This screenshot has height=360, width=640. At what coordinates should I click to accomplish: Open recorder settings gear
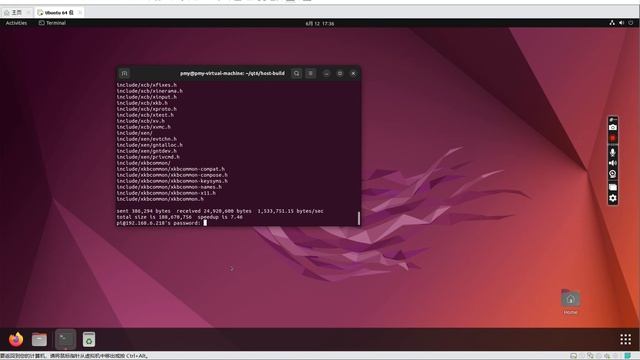(x=613, y=198)
